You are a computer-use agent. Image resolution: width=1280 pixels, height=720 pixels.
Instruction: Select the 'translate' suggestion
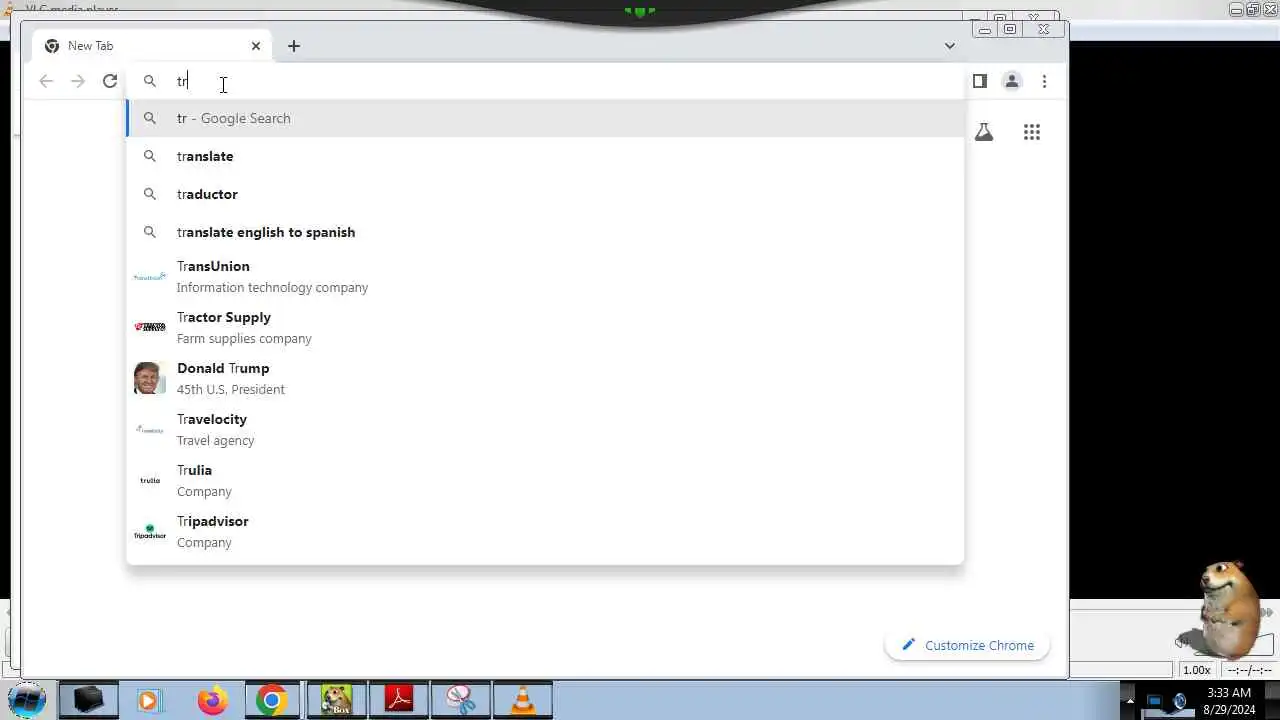(545, 156)
